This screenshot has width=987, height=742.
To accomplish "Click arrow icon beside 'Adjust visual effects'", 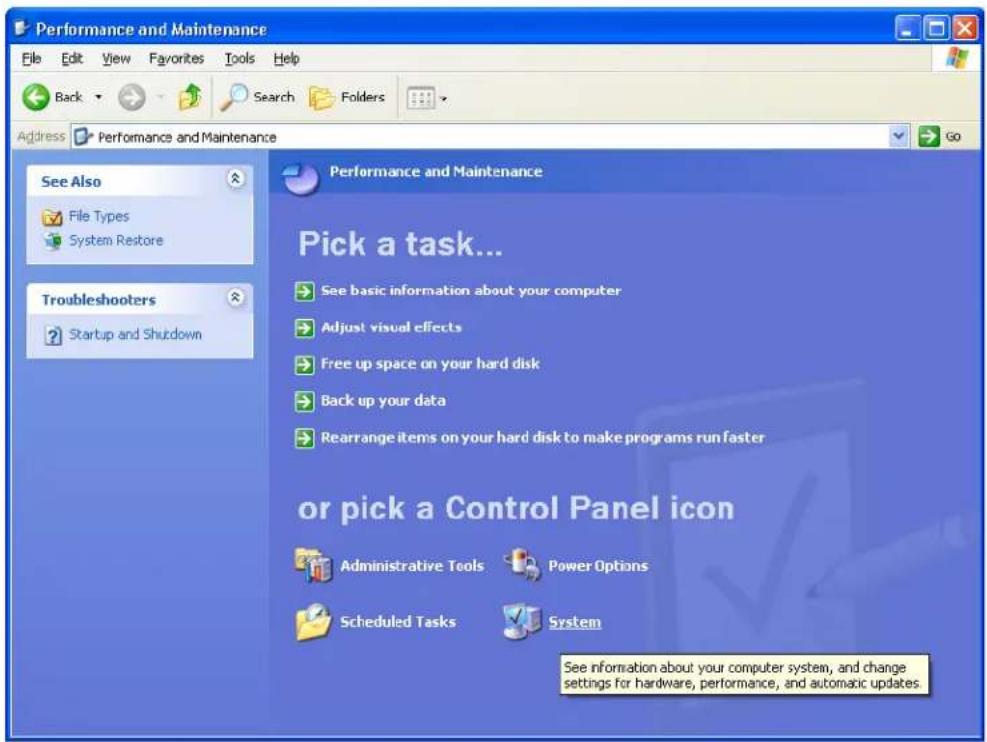I will click(x=305, y=328).
